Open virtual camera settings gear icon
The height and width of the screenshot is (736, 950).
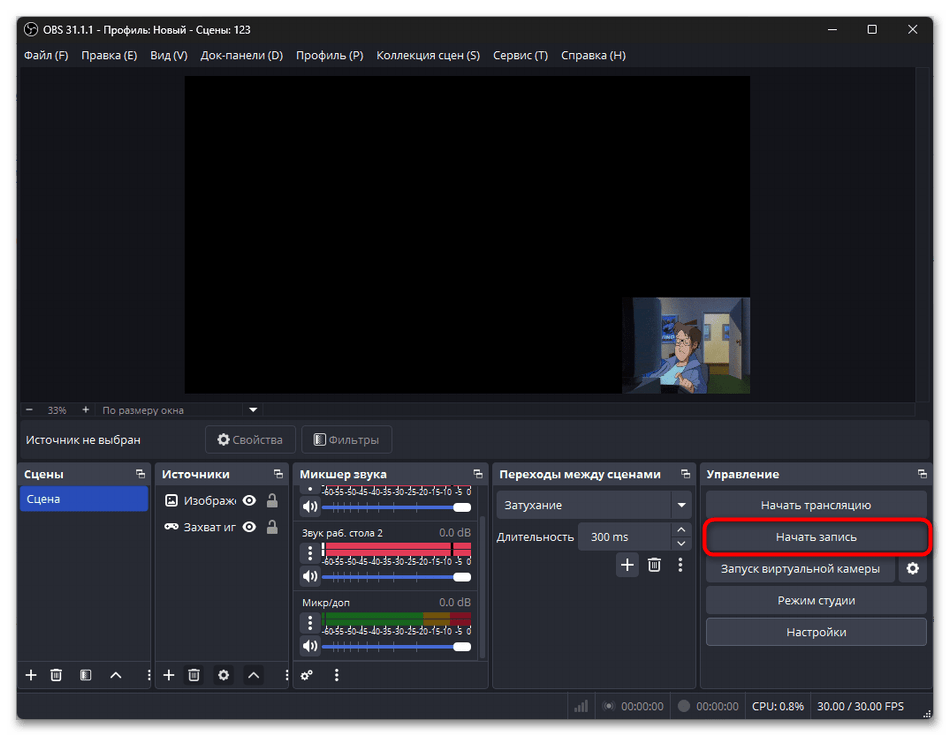[912, 569]
